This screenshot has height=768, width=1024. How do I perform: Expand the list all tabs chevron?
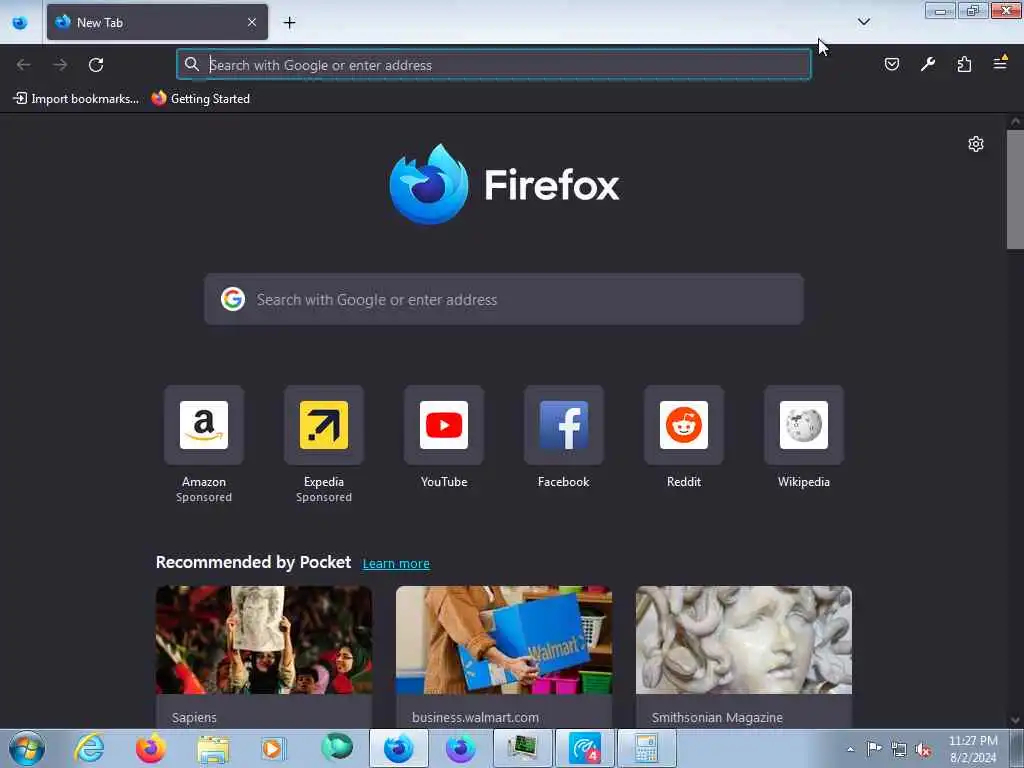click(x=863, y=22)
